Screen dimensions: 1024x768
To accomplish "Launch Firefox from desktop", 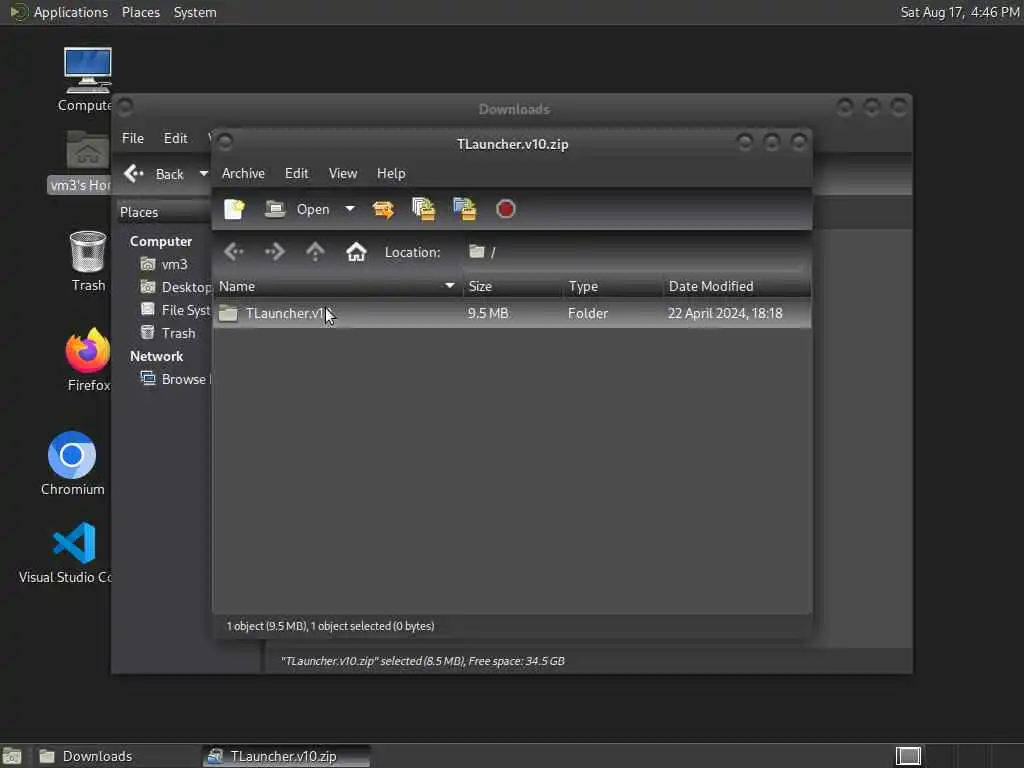I will 88,360.
